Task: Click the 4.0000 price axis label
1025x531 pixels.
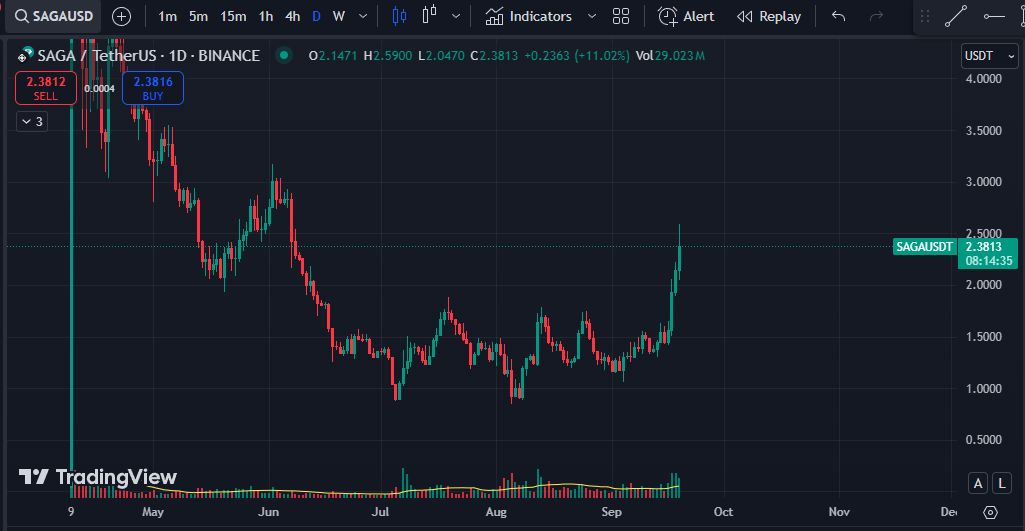Action: tap(984, 78)
